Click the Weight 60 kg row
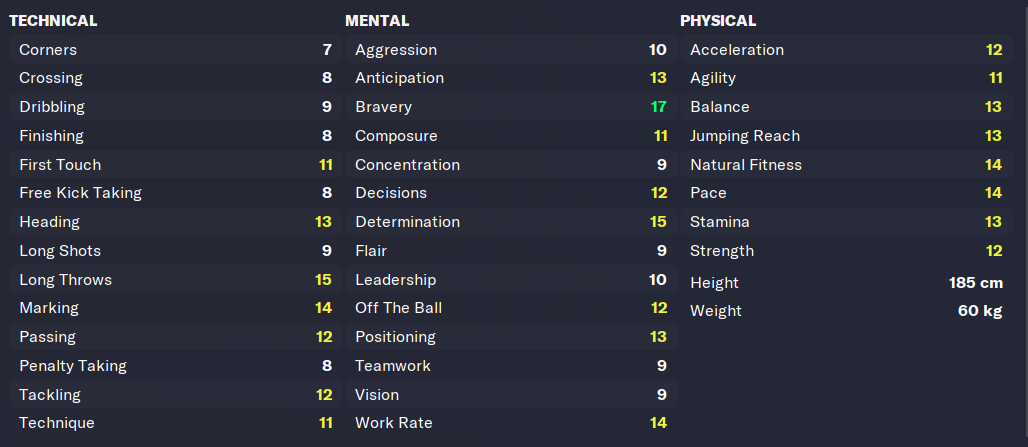Screen dimensions: 1028x447 click(x=845, y=311)
